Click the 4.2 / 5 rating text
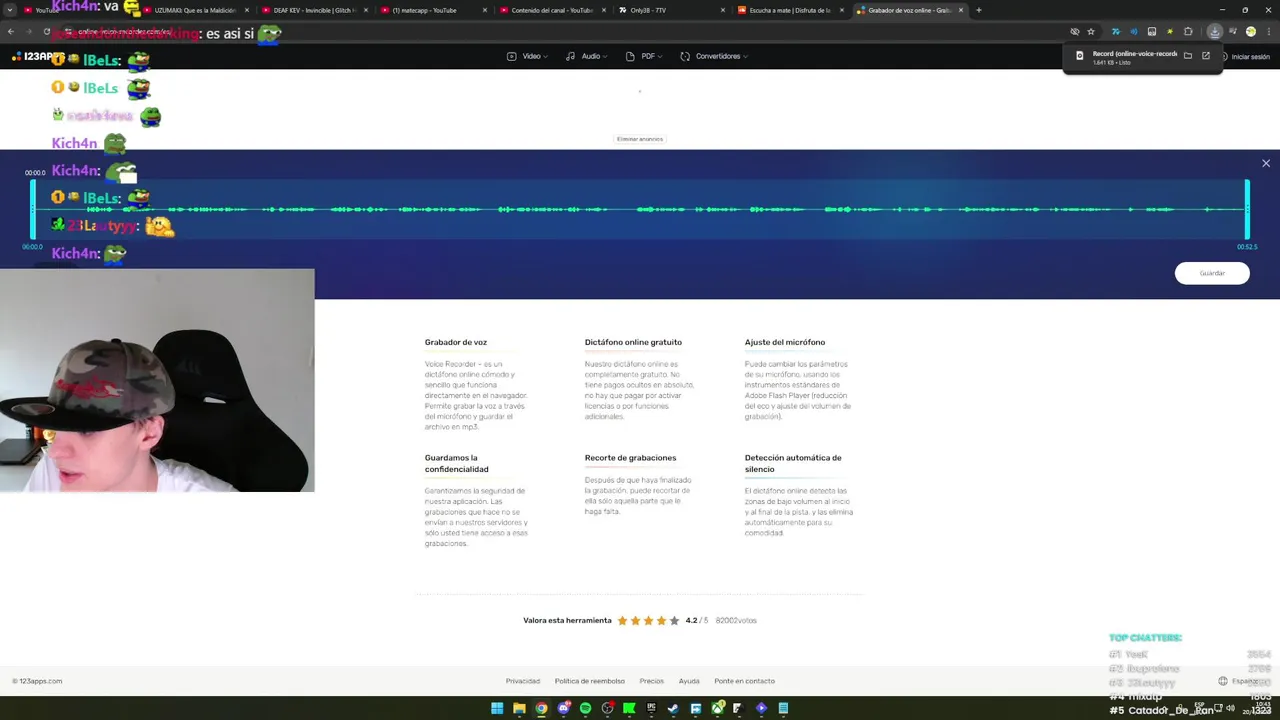Viewport: 1280px width, 720px height. pyautogui.click(x=697, y=620)
